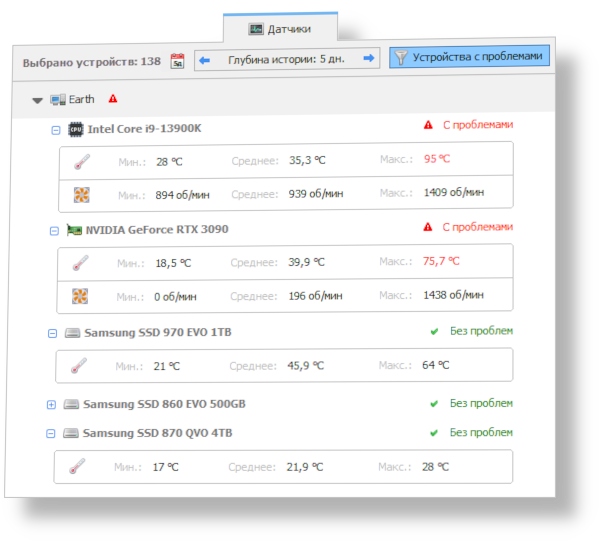Screen dimensions: 600x545
Task: Select NVIDIA max temperature 75,7 °C
Action: click(441, 261)
